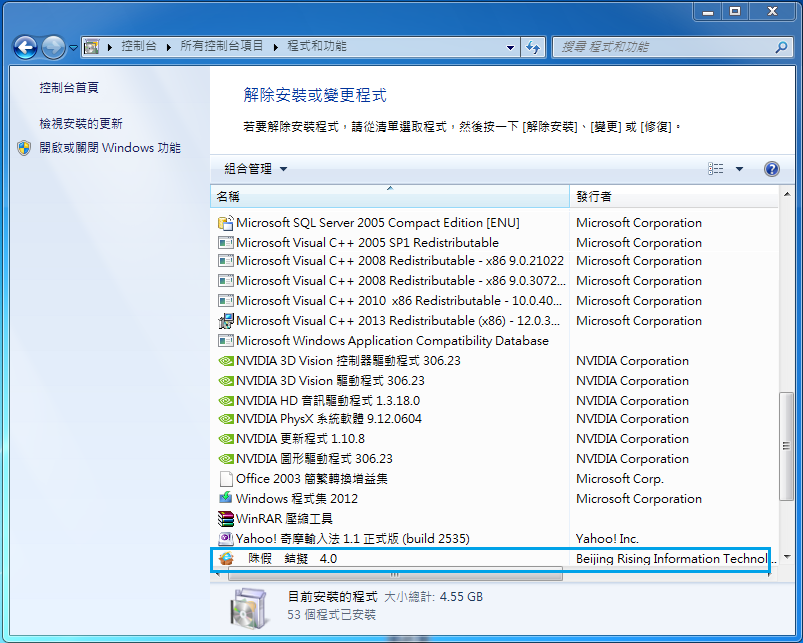Viewport: 803px width, 643px height.
Task: Click NVIDIA 3D Vision 驅動程式 306.23 icon
Action: click(x=226, y=381)
